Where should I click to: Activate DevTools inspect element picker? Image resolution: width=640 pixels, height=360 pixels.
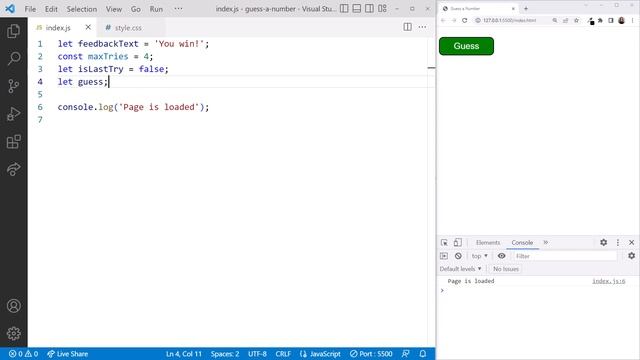pos(444,242)
